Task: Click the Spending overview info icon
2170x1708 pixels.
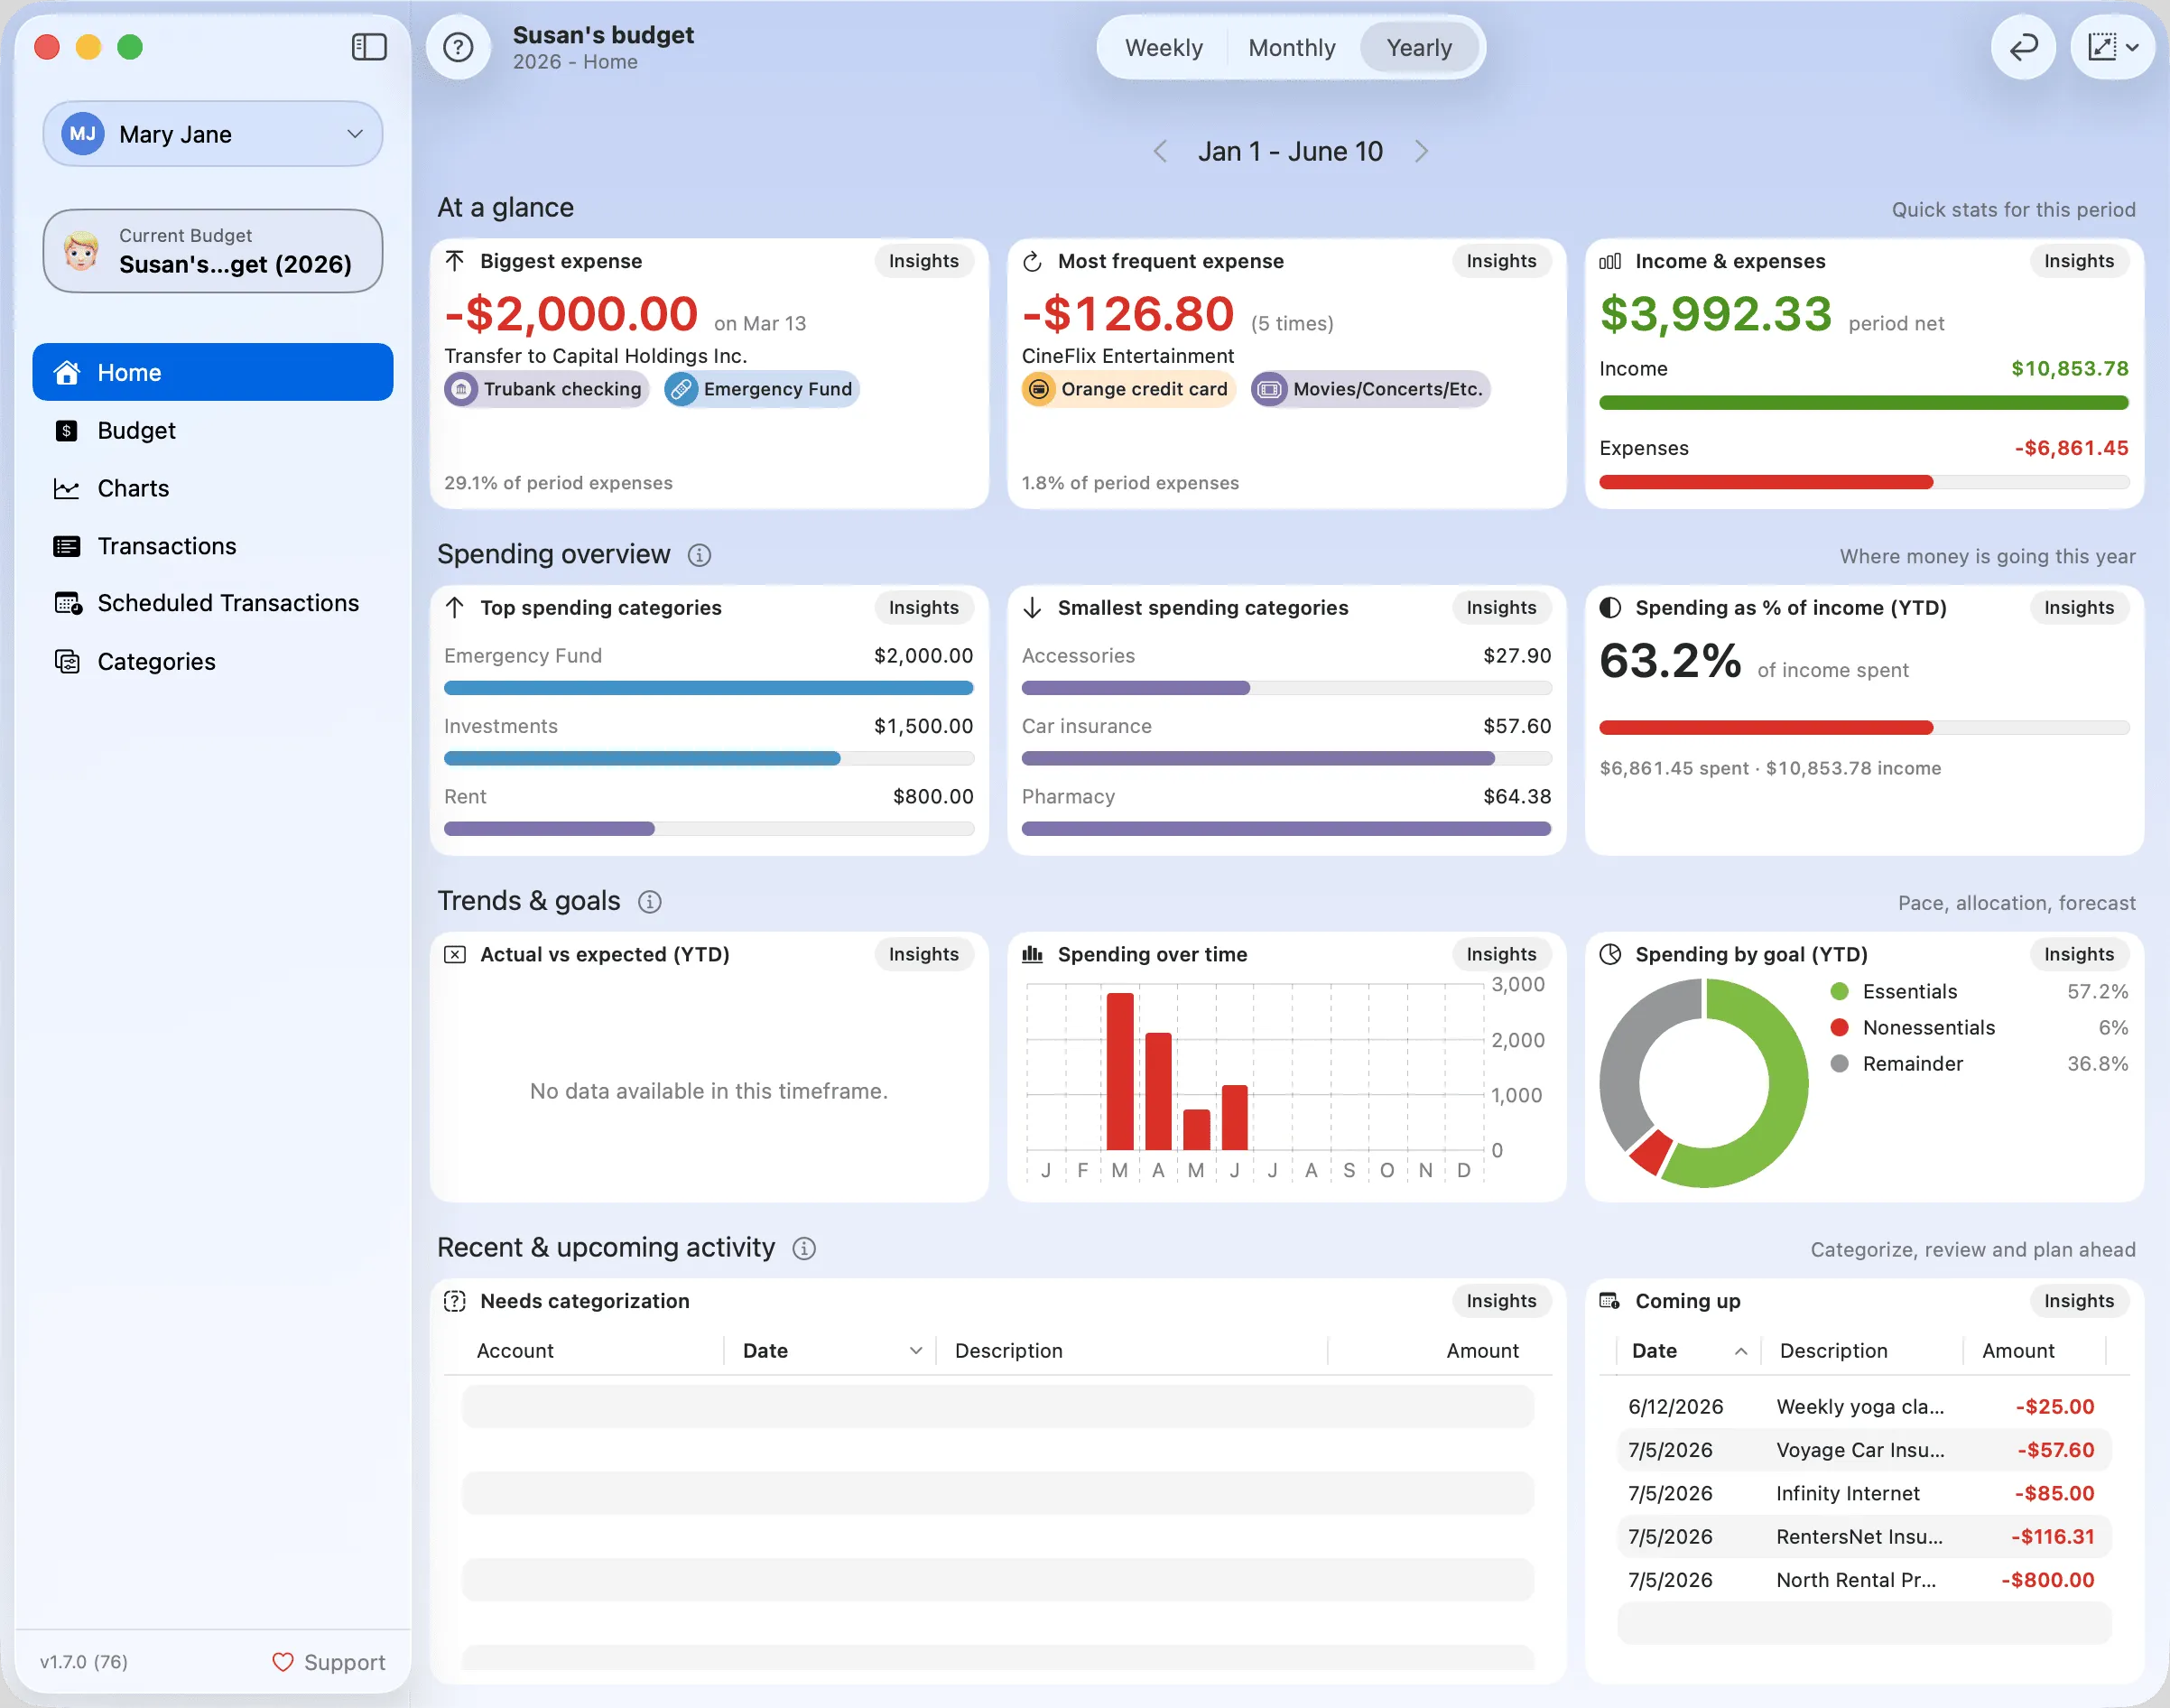Action: click(699, 555)
